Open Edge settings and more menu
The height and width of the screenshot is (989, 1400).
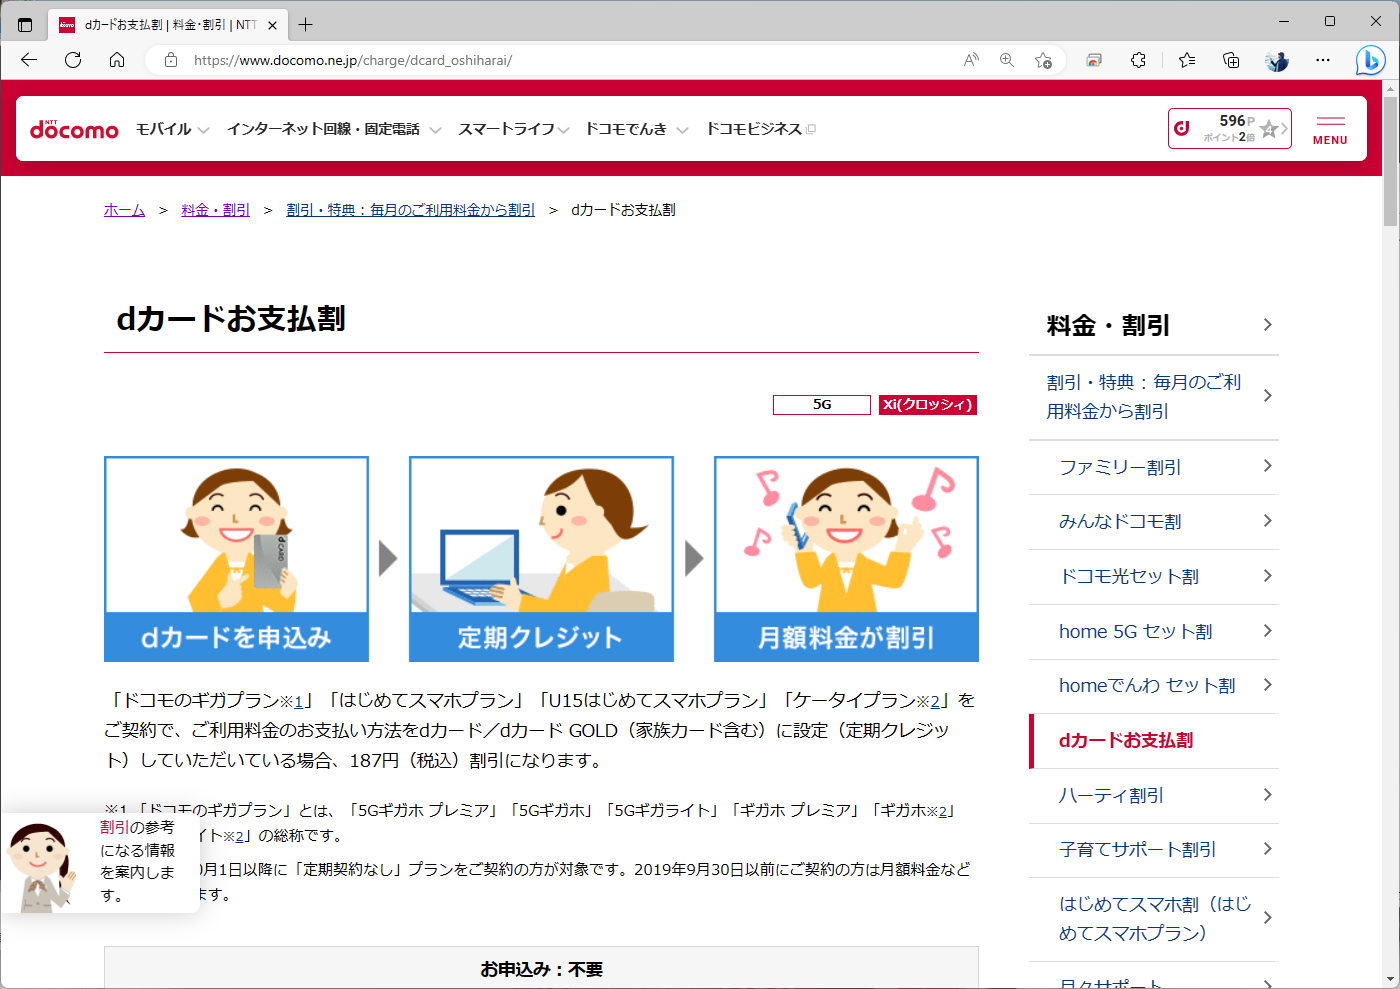(x=1323, y=60)
